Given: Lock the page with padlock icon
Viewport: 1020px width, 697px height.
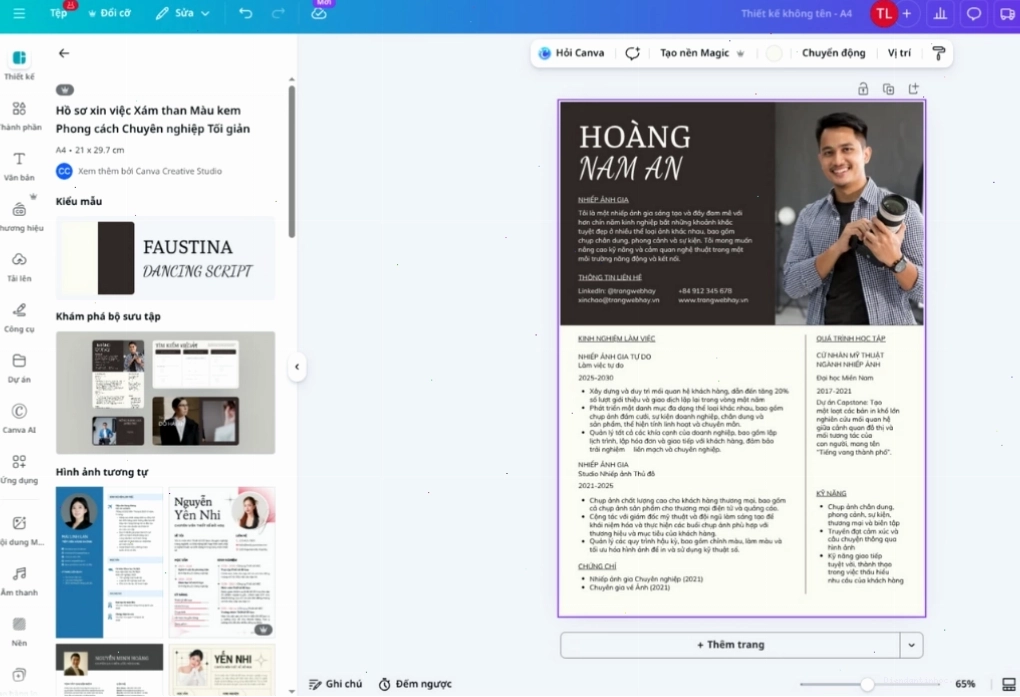Looking at the screenshot, I should coord(863,89).
